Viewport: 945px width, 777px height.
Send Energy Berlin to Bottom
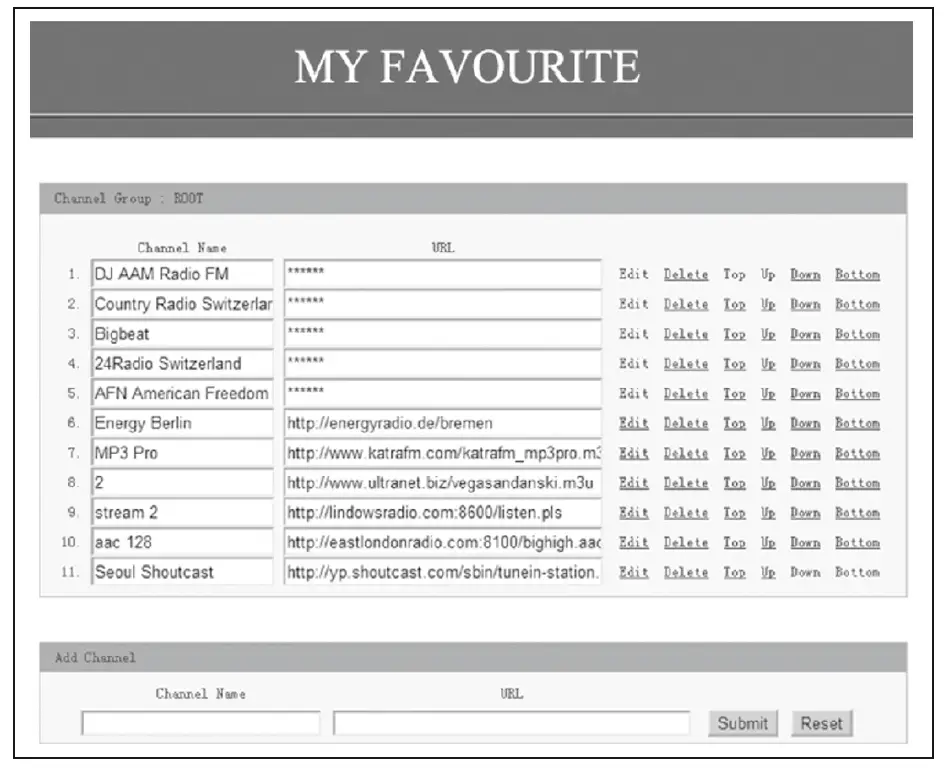(857, 423)
